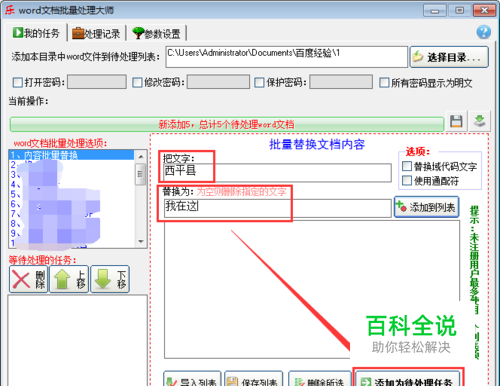The width and height of the screenshot is (500, 386).
Task: Click options list scroll up arrow
Action: [141, 156]
